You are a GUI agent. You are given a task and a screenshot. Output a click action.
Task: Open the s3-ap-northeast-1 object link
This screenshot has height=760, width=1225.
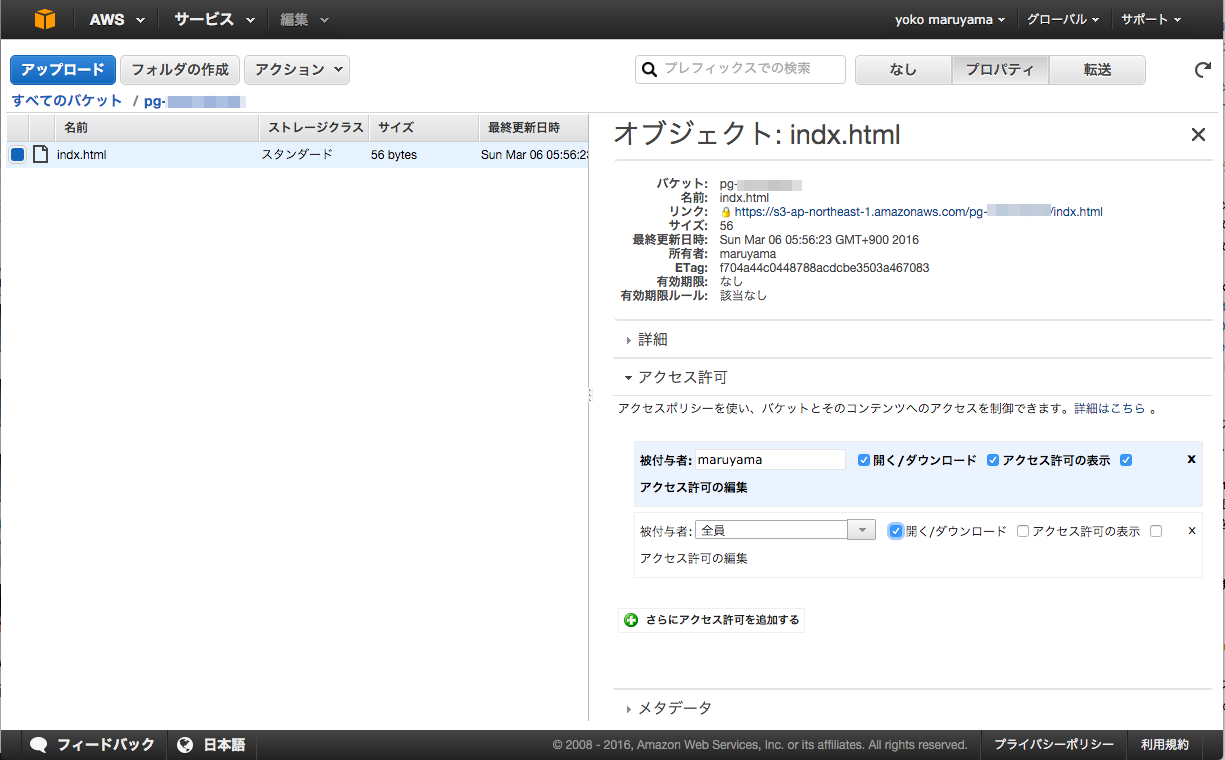pos(918,212)
